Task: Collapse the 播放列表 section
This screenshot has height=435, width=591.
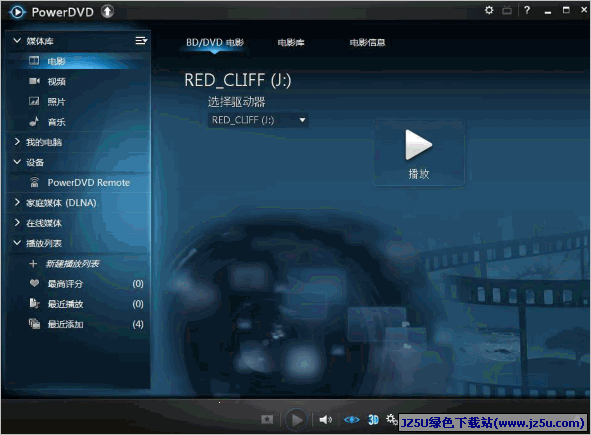Action: (x=17, y=243)
